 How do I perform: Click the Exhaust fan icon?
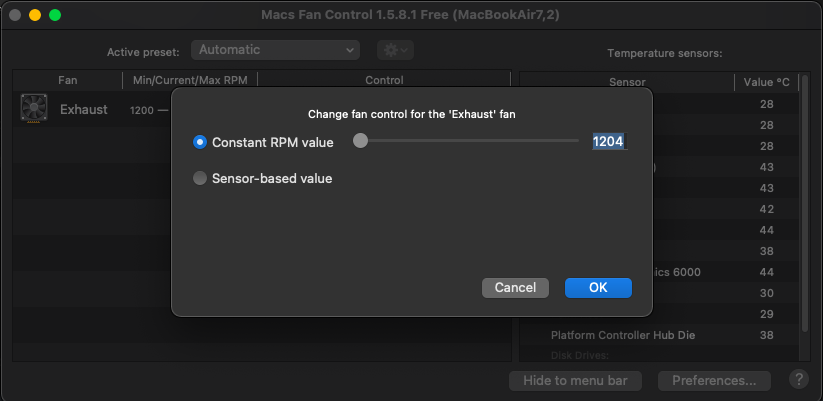35,109
